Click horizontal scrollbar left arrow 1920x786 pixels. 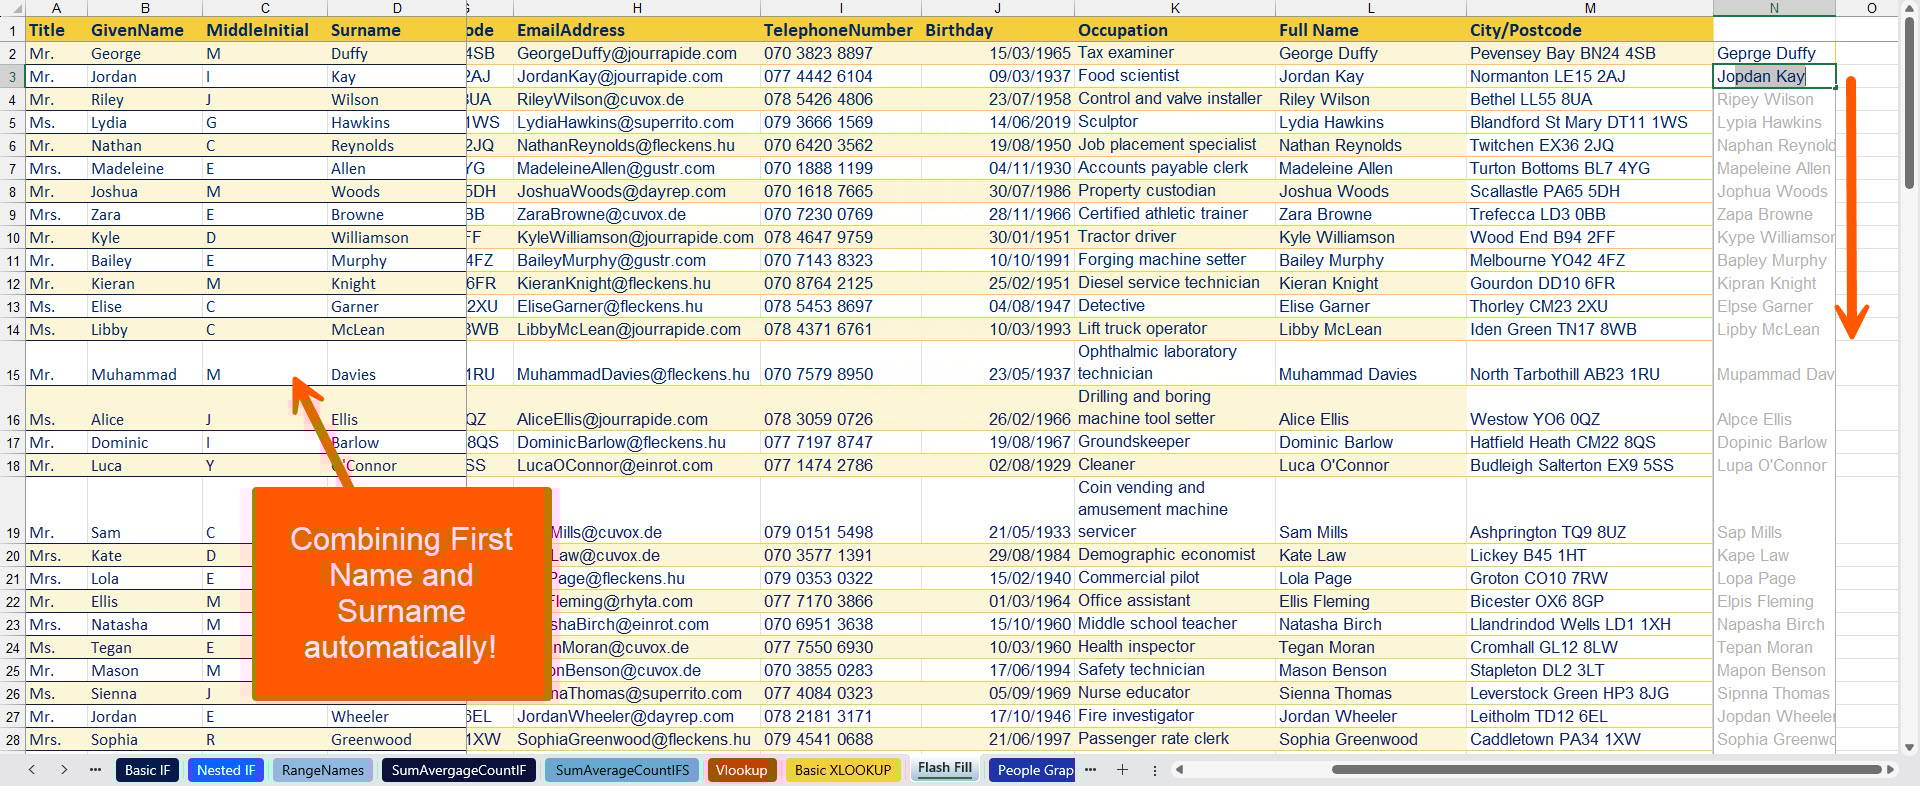[x=1180, y=770]
